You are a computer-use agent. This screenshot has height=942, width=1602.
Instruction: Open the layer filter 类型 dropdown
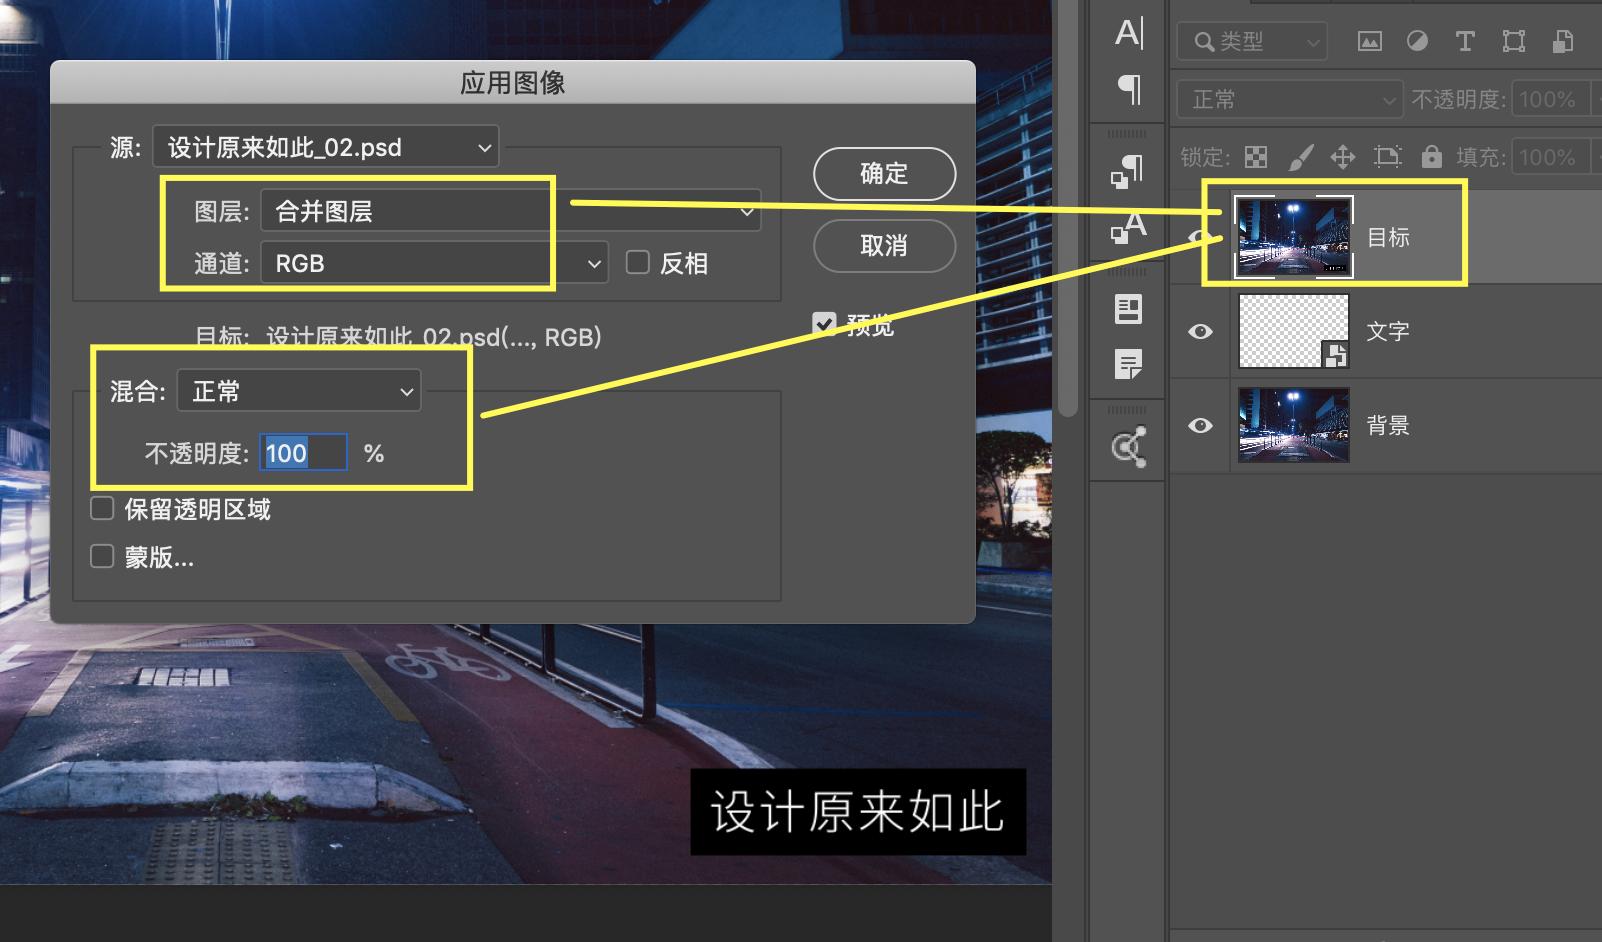tap(1251, 42)
